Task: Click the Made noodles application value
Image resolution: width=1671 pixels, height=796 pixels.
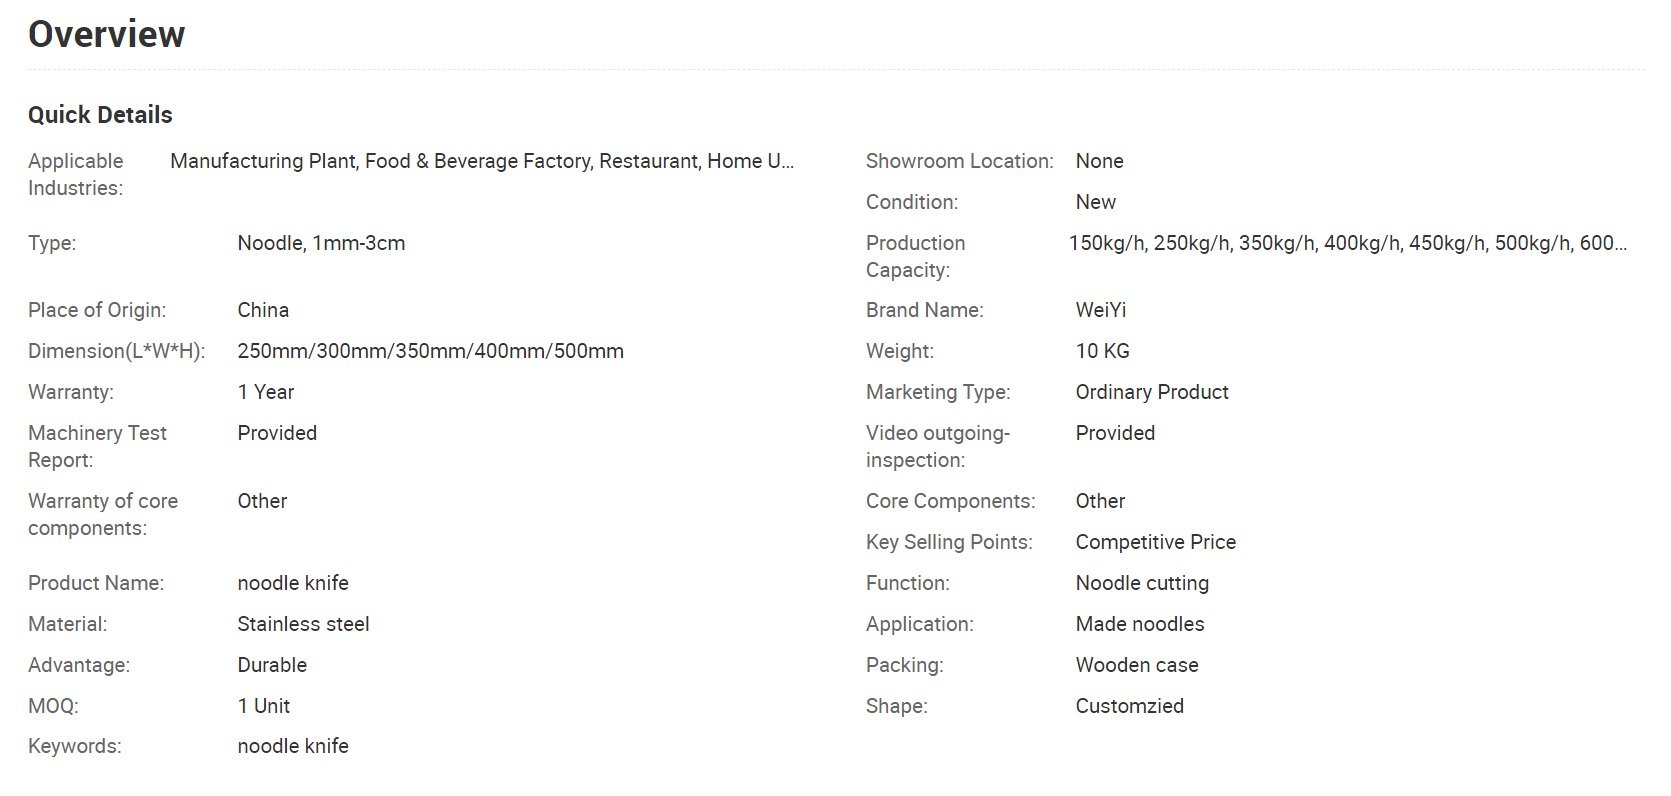Action: (1139, 624)
